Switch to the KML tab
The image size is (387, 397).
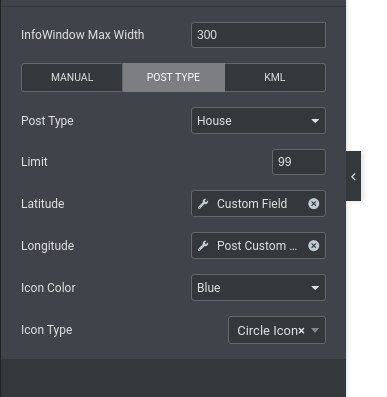coord(275,77)
